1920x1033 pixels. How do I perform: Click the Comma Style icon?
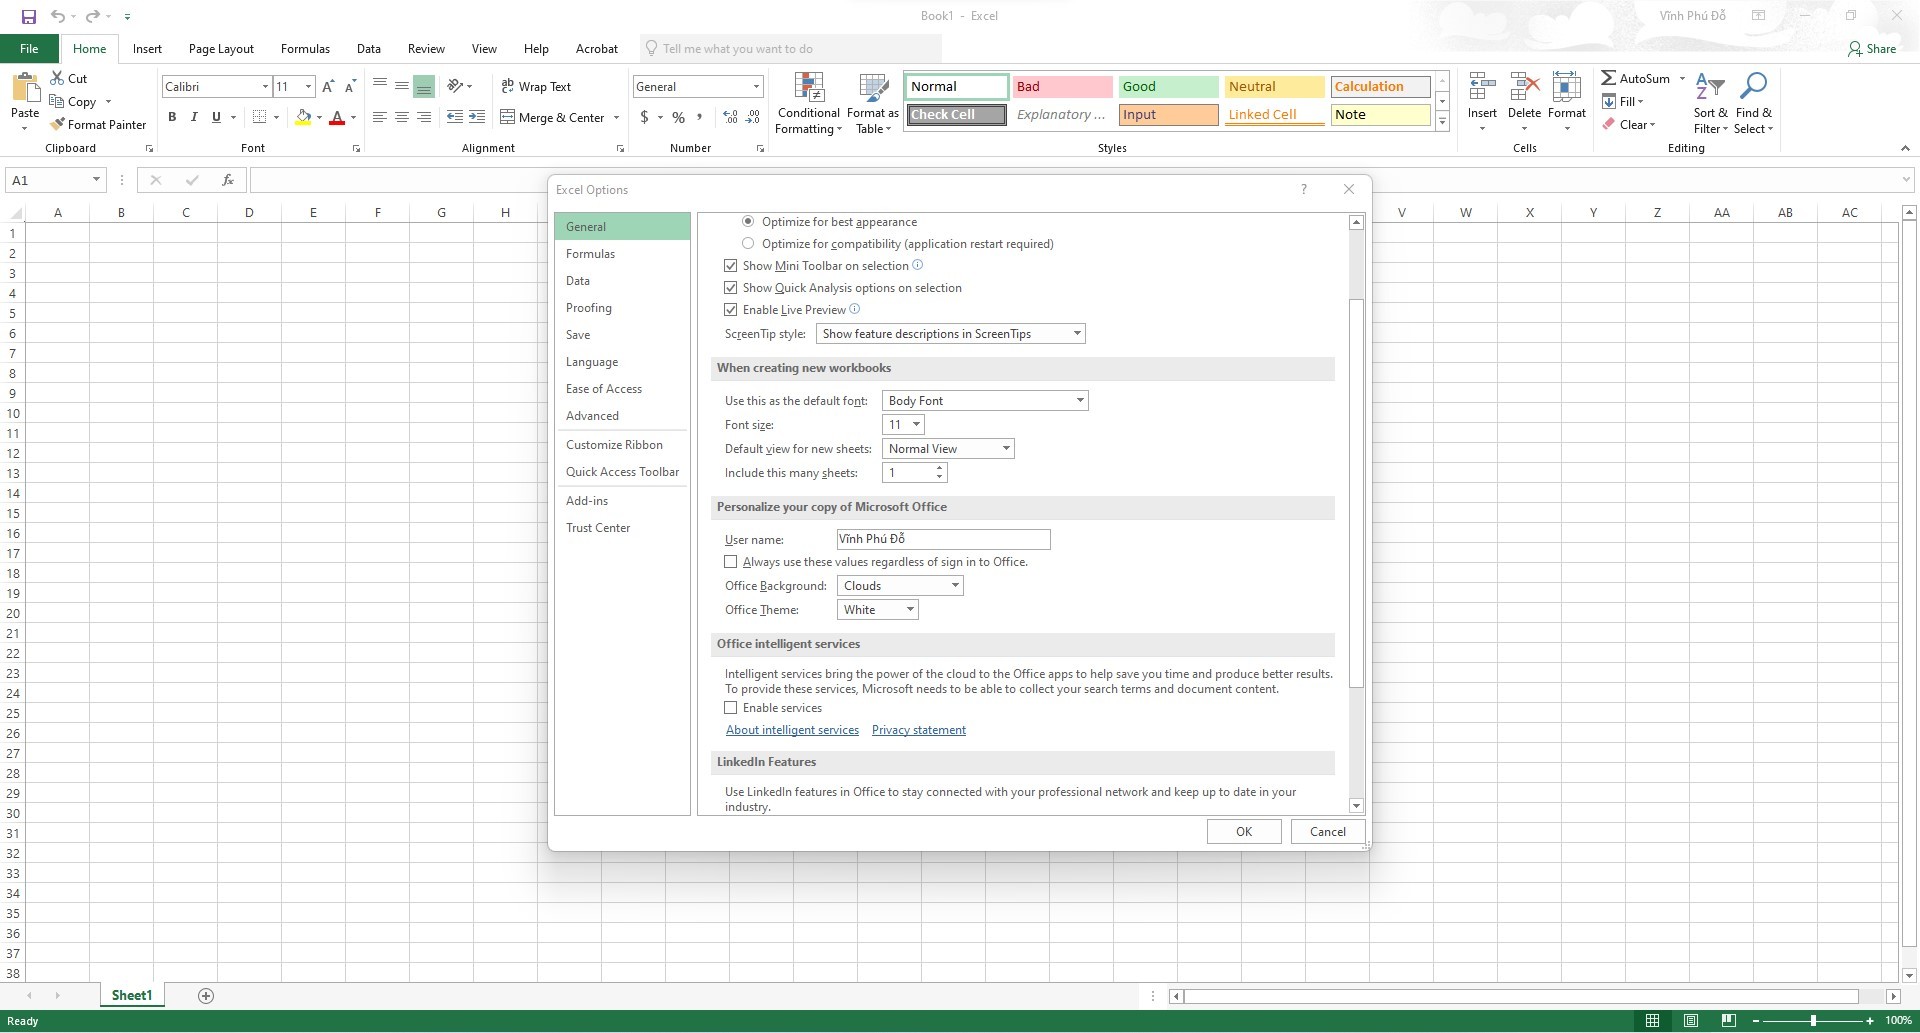[700, 117]
